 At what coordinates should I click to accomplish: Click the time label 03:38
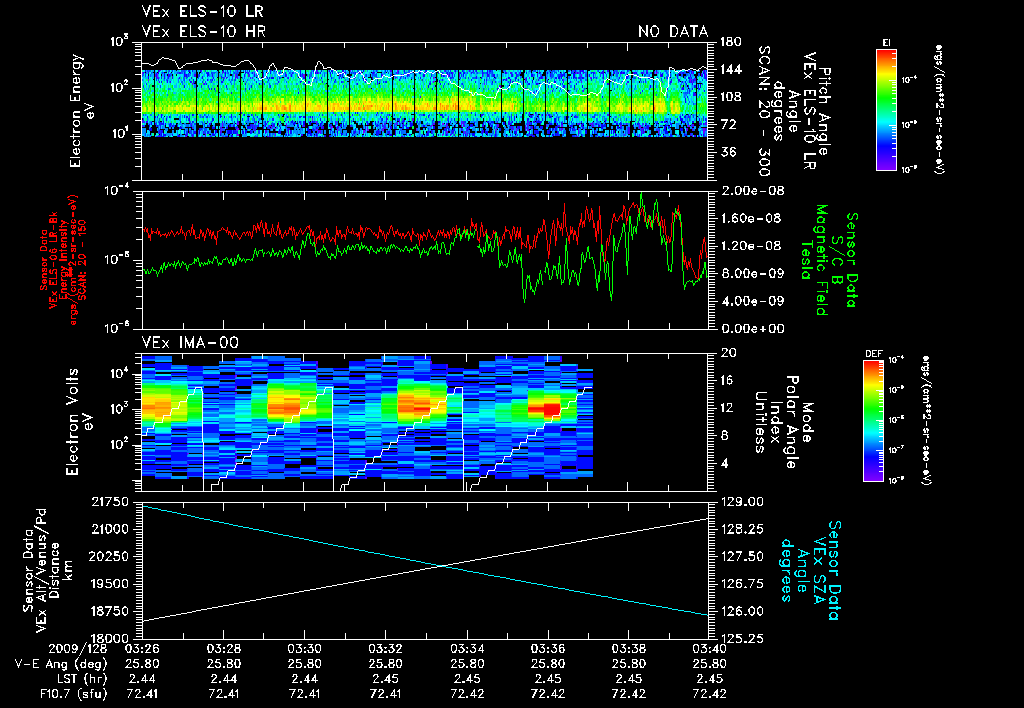pos(629,649)
